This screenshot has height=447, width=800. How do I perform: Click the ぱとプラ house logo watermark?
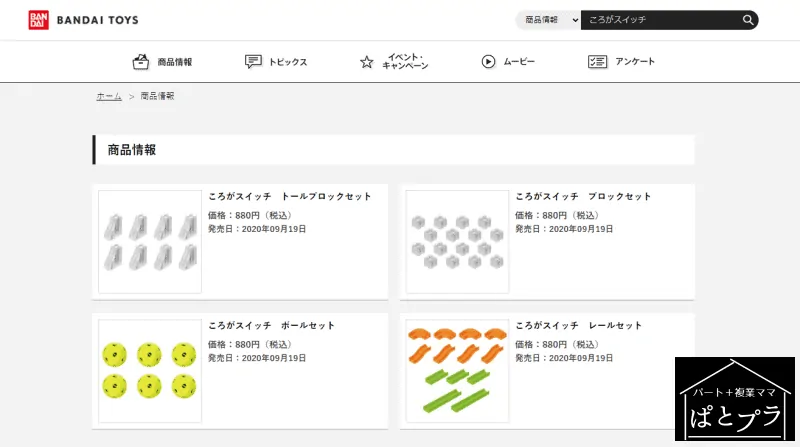click(735, 399)
